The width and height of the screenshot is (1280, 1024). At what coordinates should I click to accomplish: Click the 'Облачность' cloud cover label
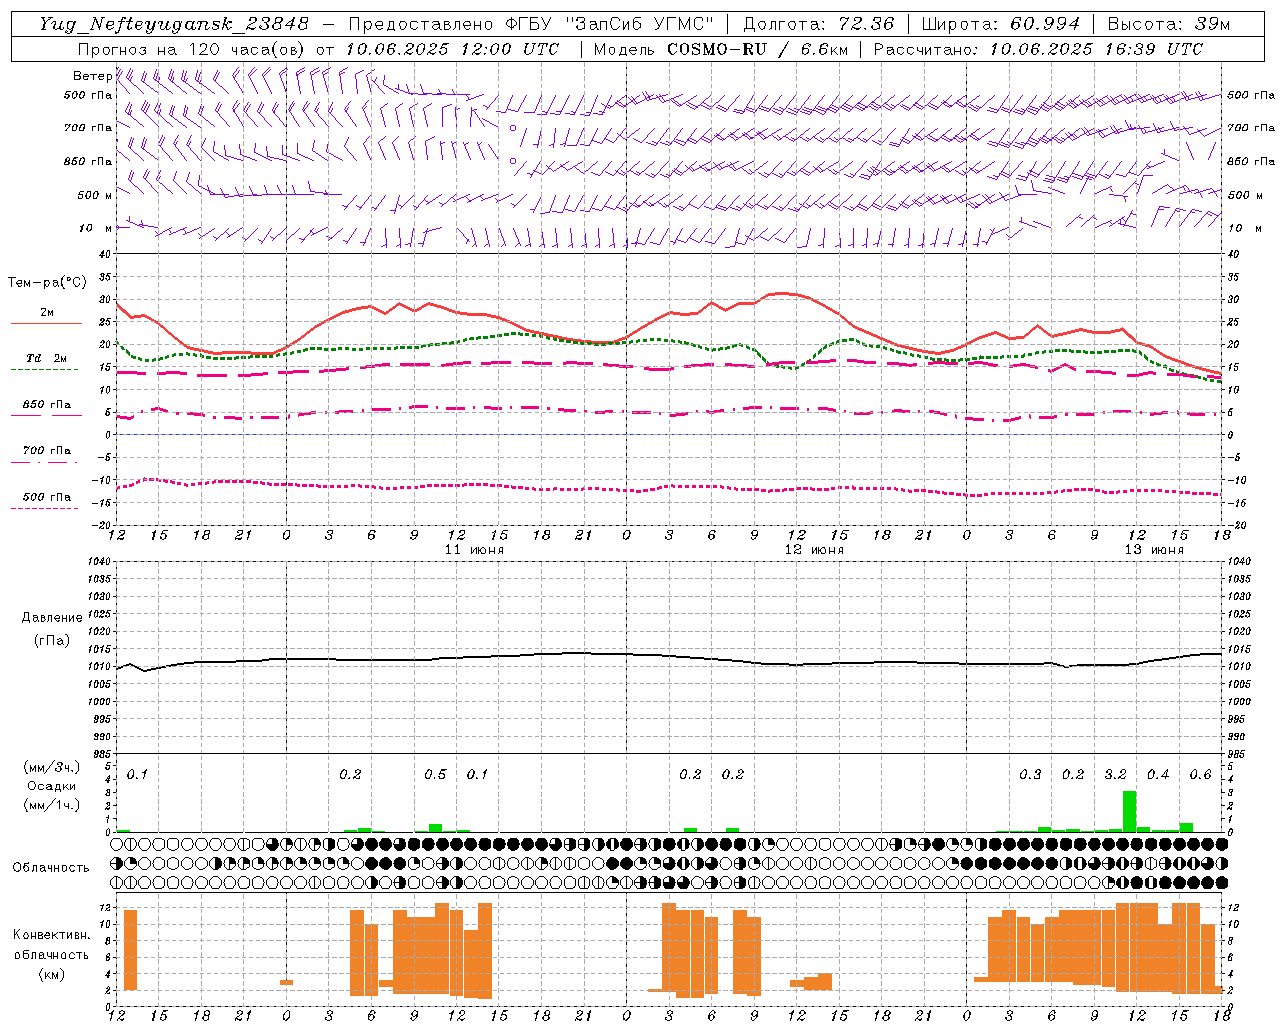click(51, 868)
